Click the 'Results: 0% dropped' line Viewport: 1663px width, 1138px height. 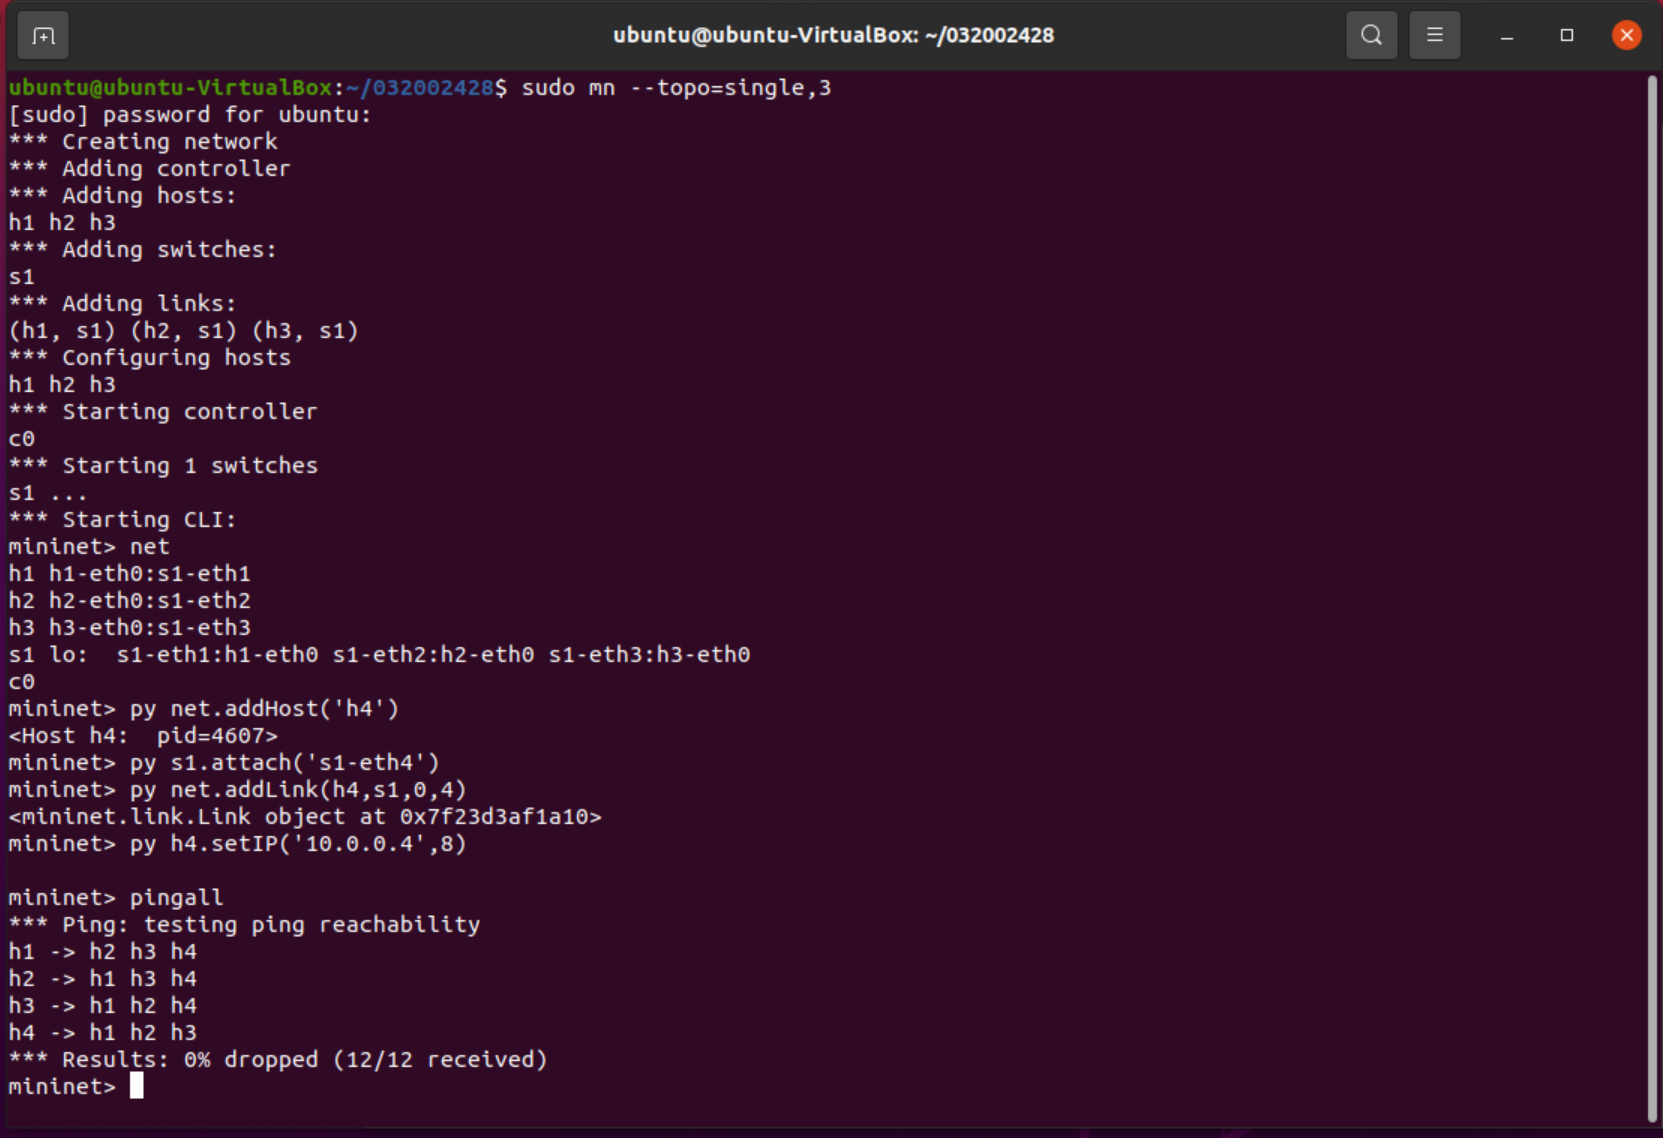304,1059
